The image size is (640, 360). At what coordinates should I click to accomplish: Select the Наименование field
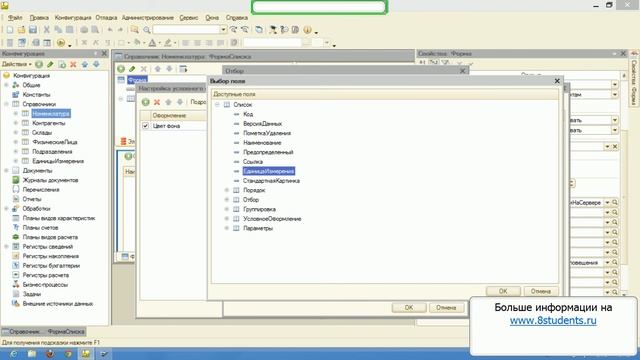pos(262,143)
